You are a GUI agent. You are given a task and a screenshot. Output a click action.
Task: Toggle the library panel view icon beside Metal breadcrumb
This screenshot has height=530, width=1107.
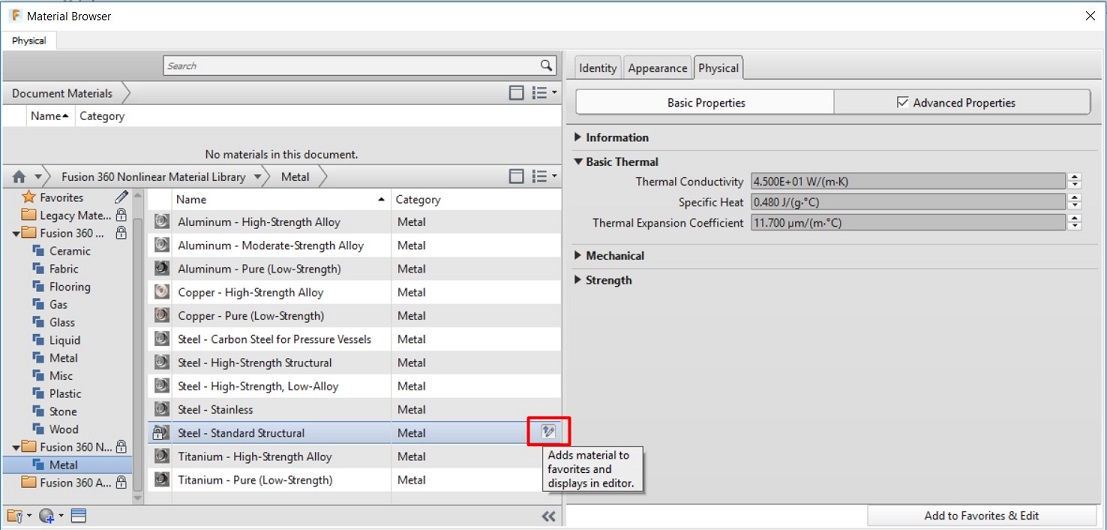coord(517,177)
